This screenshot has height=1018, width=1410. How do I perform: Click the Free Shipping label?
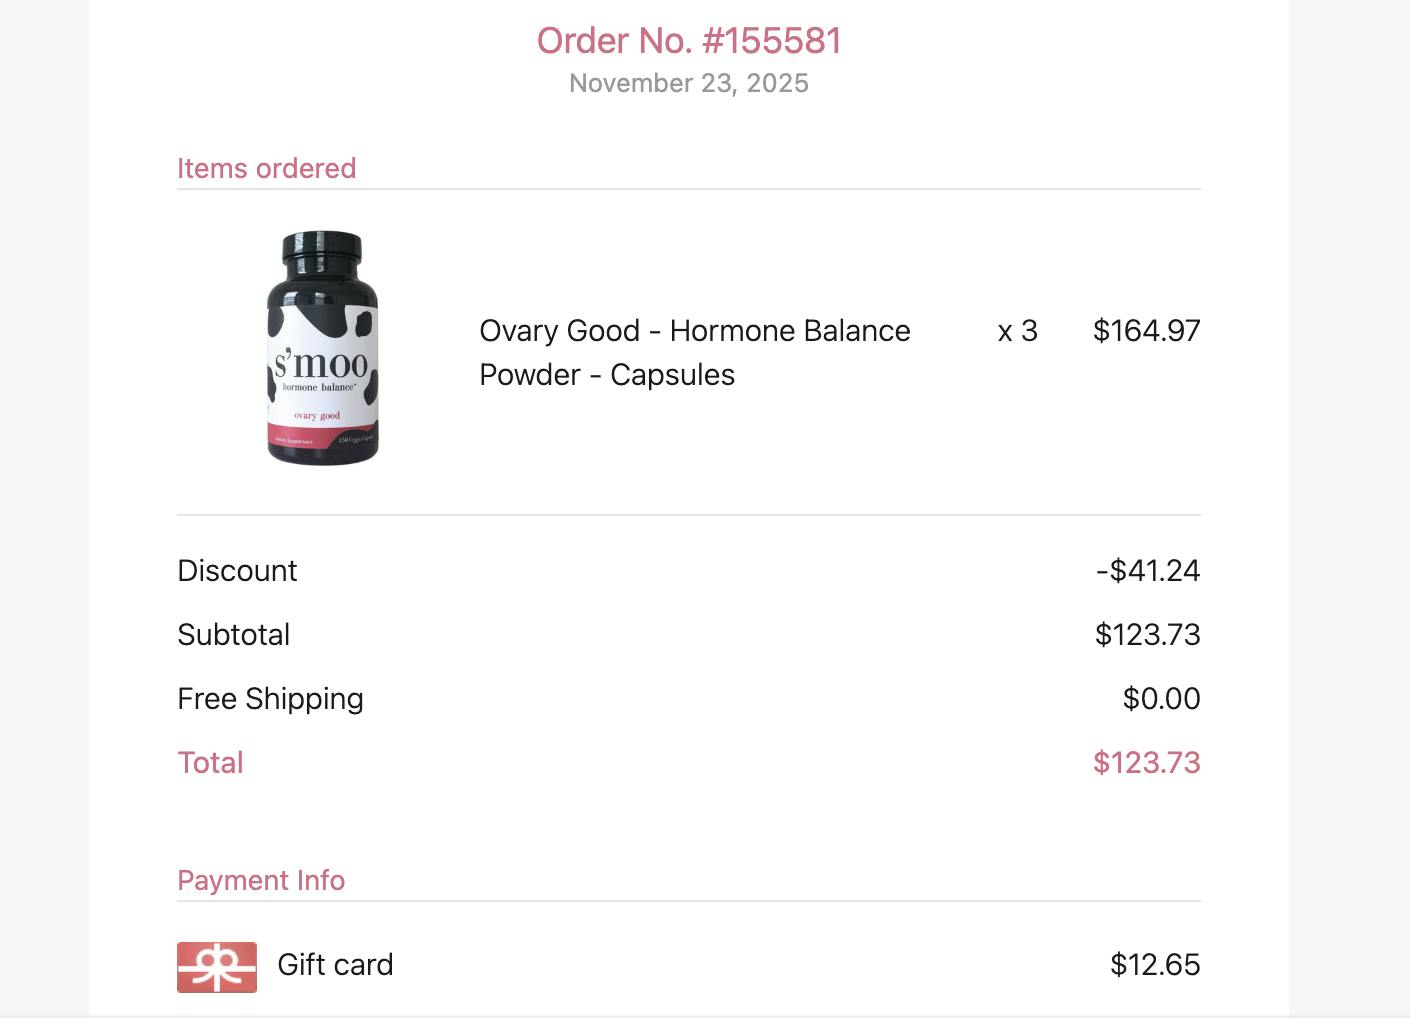(270, 699)
